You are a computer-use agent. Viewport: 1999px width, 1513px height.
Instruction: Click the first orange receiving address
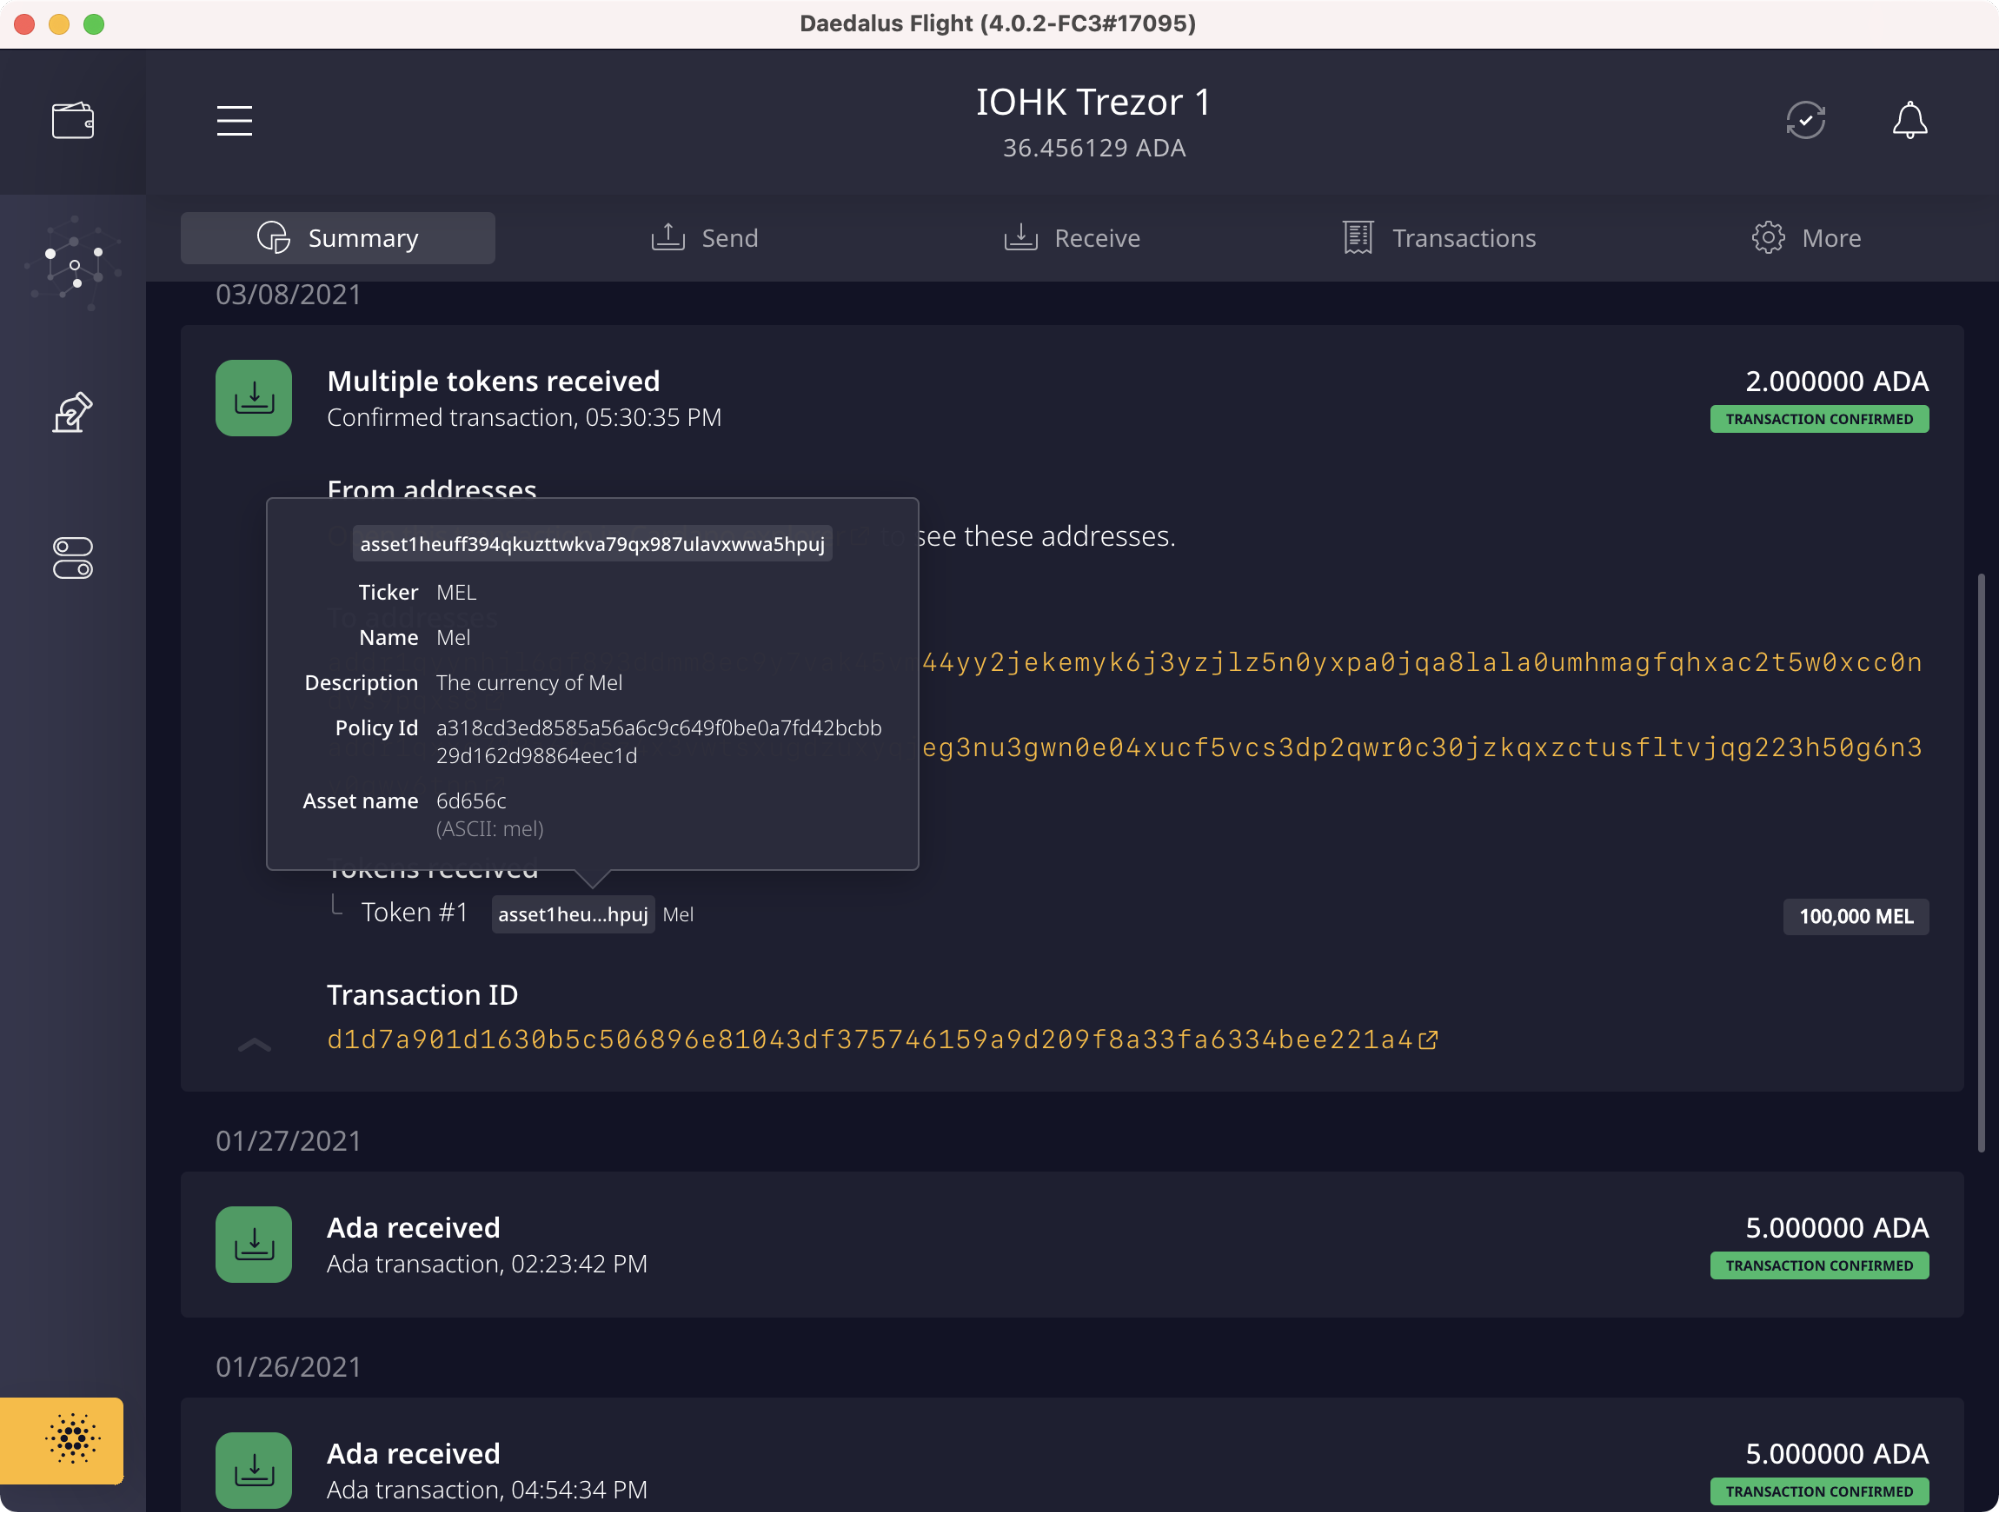pos(1422,662)
